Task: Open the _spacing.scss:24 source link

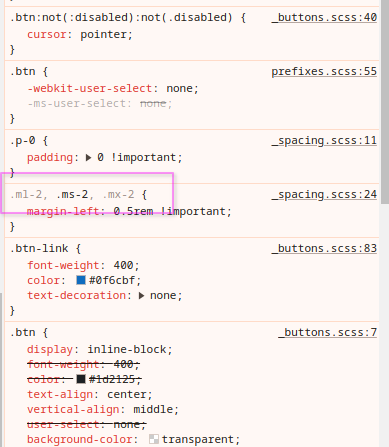Action: coord(324,194)
